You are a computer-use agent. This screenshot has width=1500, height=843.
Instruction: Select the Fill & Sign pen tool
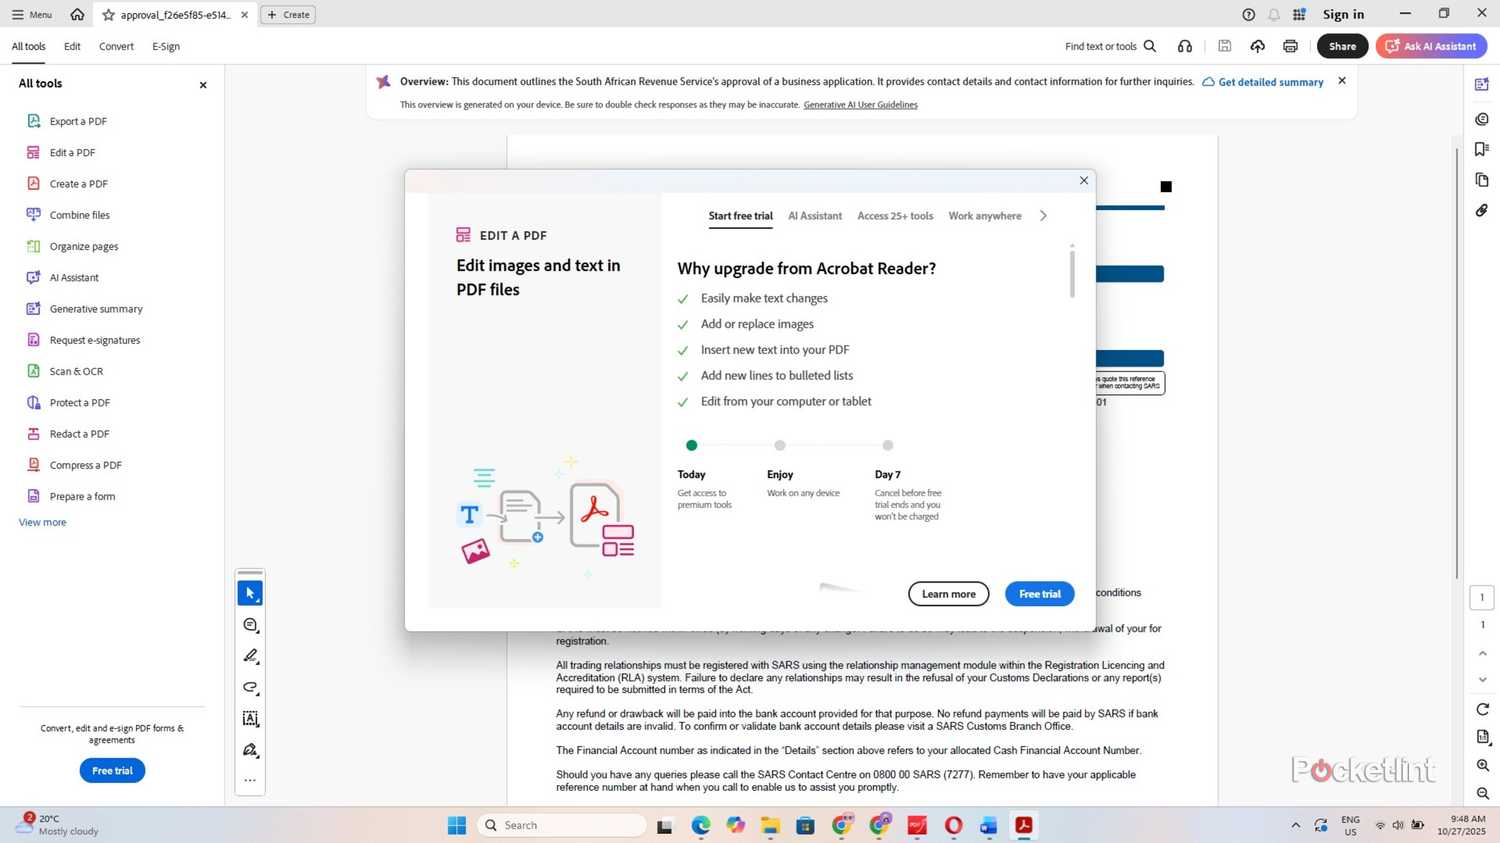pos(250,750)
